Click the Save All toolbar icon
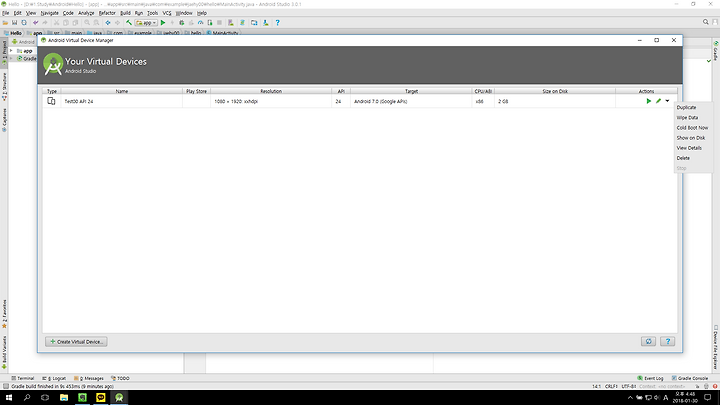720x405 pixels. pyautogui.click(x=14, y=22)
